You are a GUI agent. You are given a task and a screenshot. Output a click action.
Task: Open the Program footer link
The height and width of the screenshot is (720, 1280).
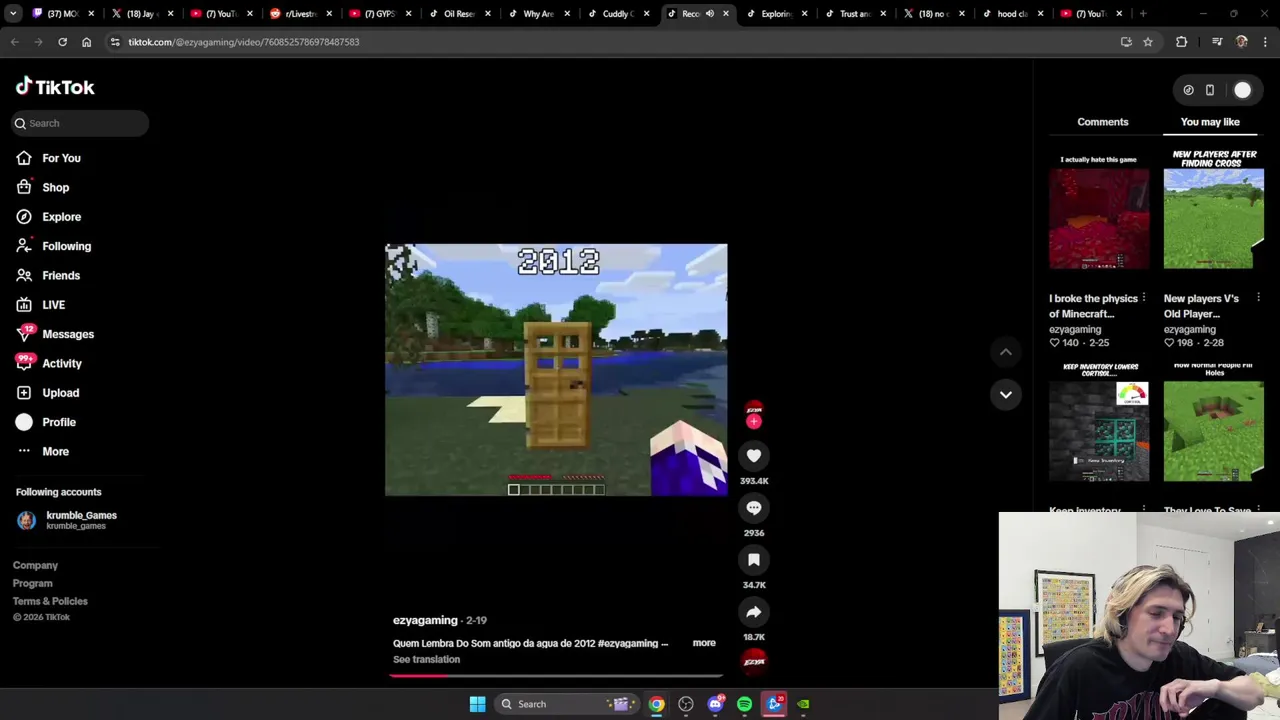coord(32,584)
